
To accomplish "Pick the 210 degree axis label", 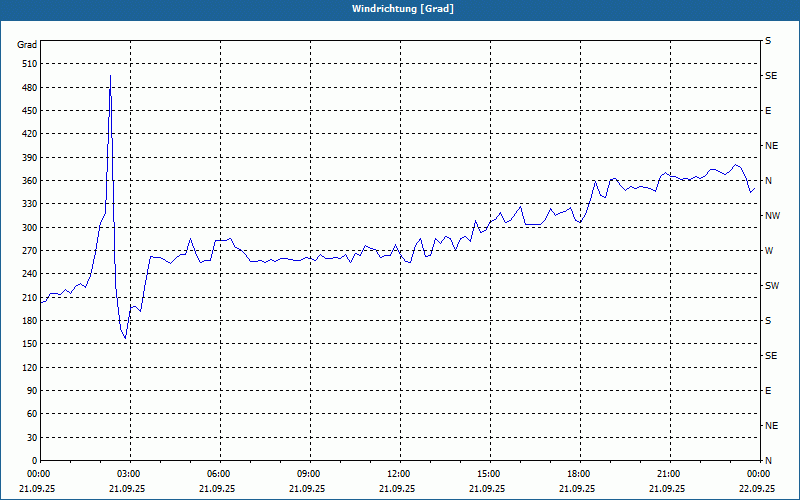I will click(x=30, y=297).
